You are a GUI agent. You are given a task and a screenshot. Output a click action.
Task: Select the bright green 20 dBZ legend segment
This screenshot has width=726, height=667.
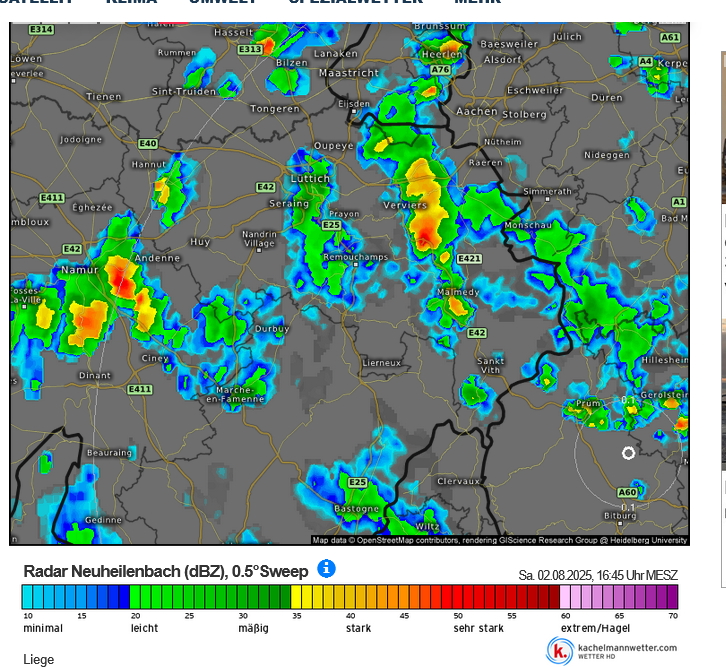(x=135, y=597)
